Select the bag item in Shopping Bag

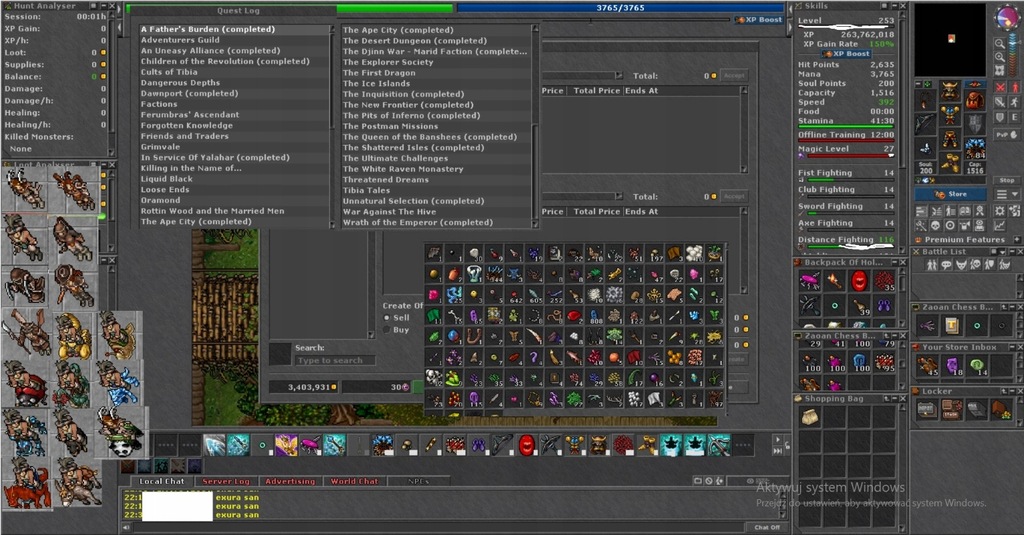coord(810,417)
